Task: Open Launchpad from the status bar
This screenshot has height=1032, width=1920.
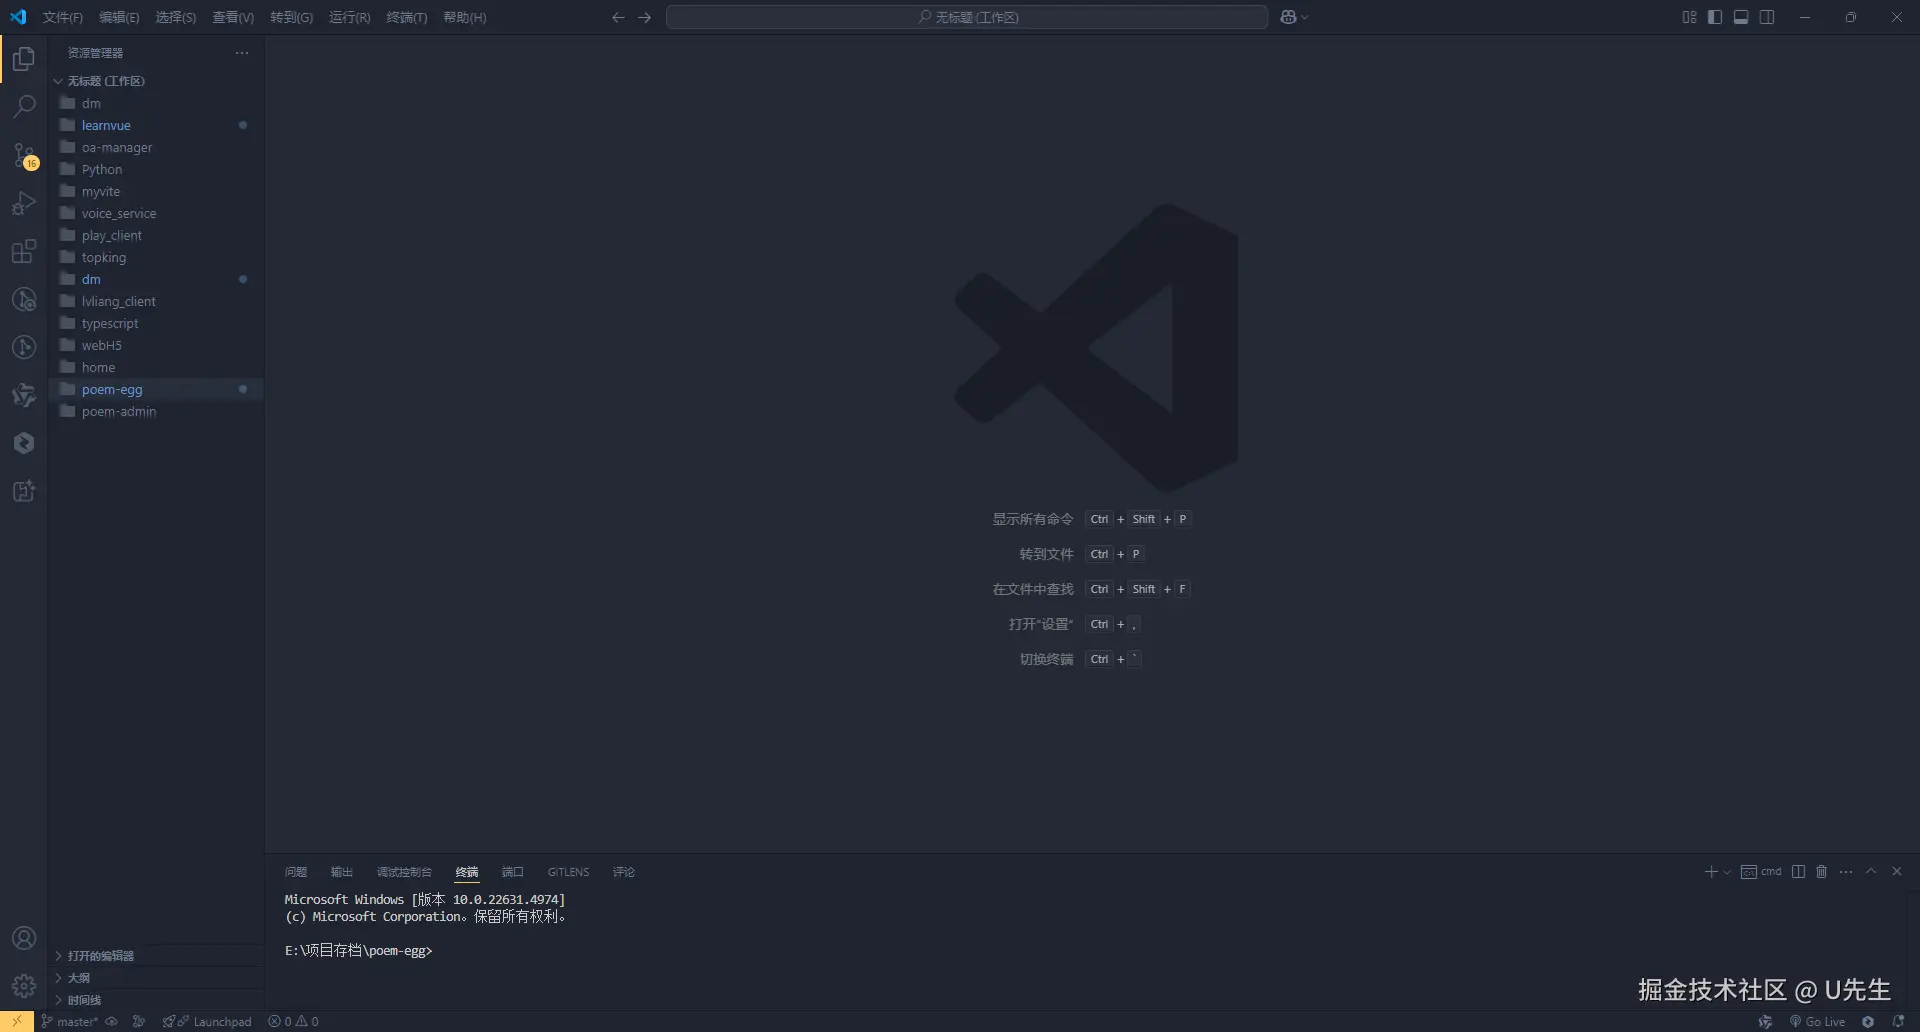Action: tap(208, 1021)
